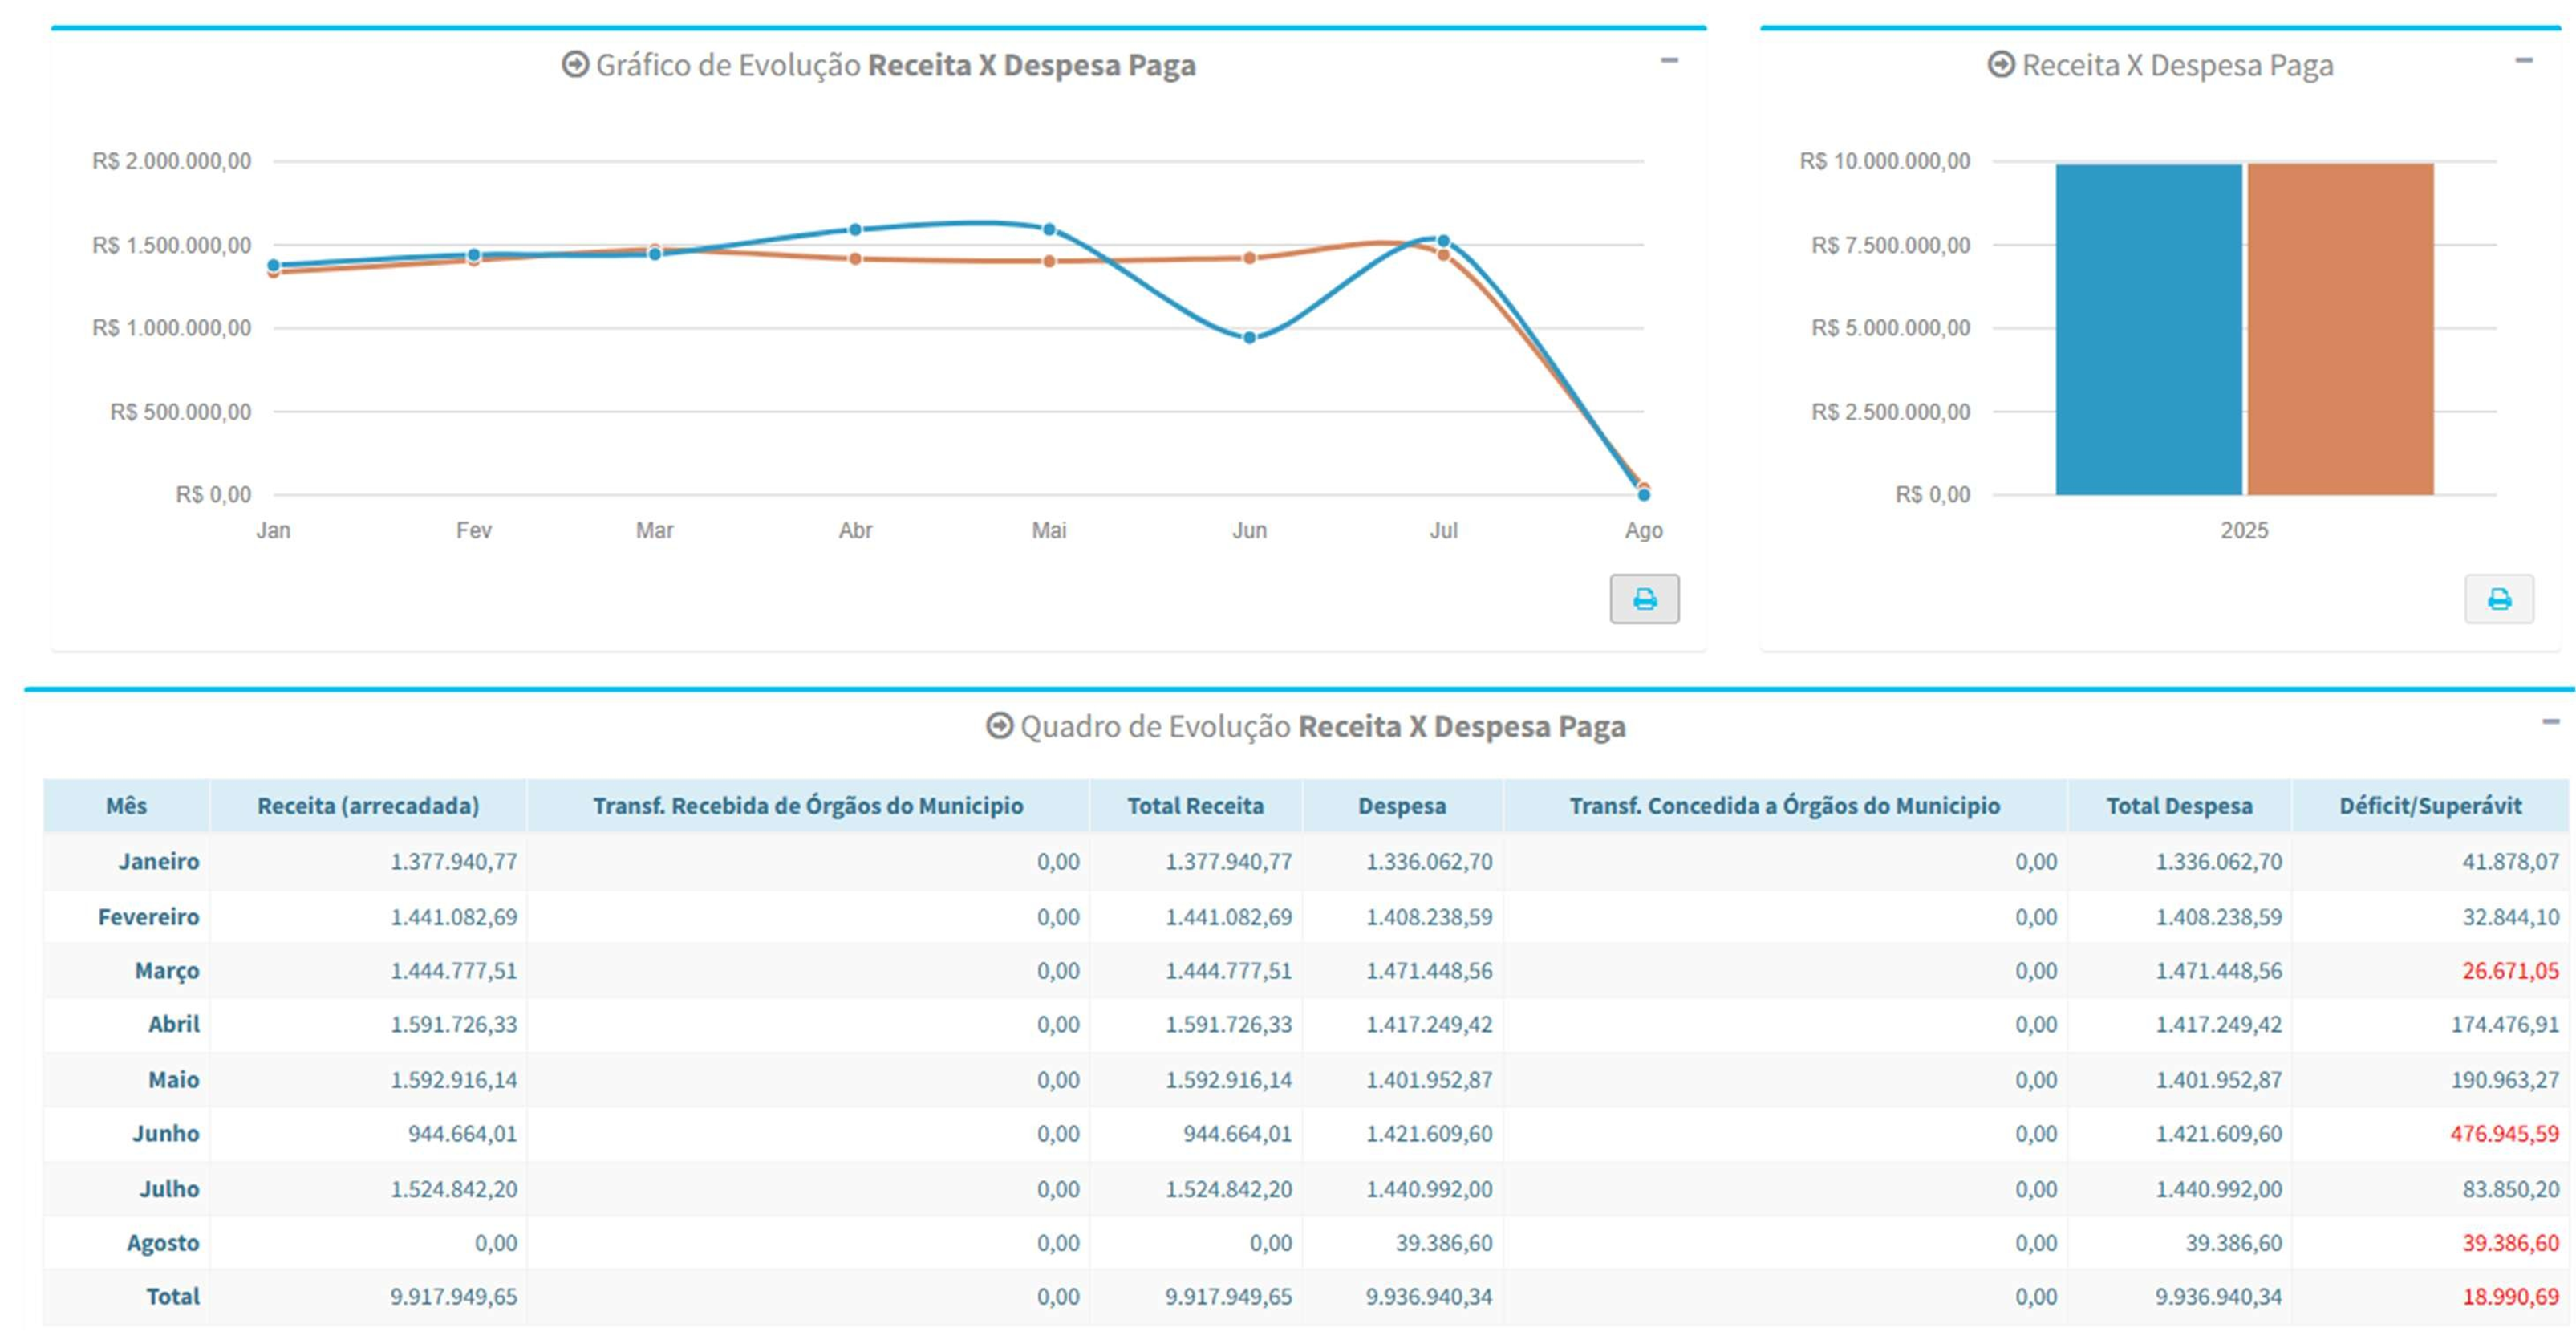Select the Agosto row label
Screen dimensions: 2576x1336
163,1243
